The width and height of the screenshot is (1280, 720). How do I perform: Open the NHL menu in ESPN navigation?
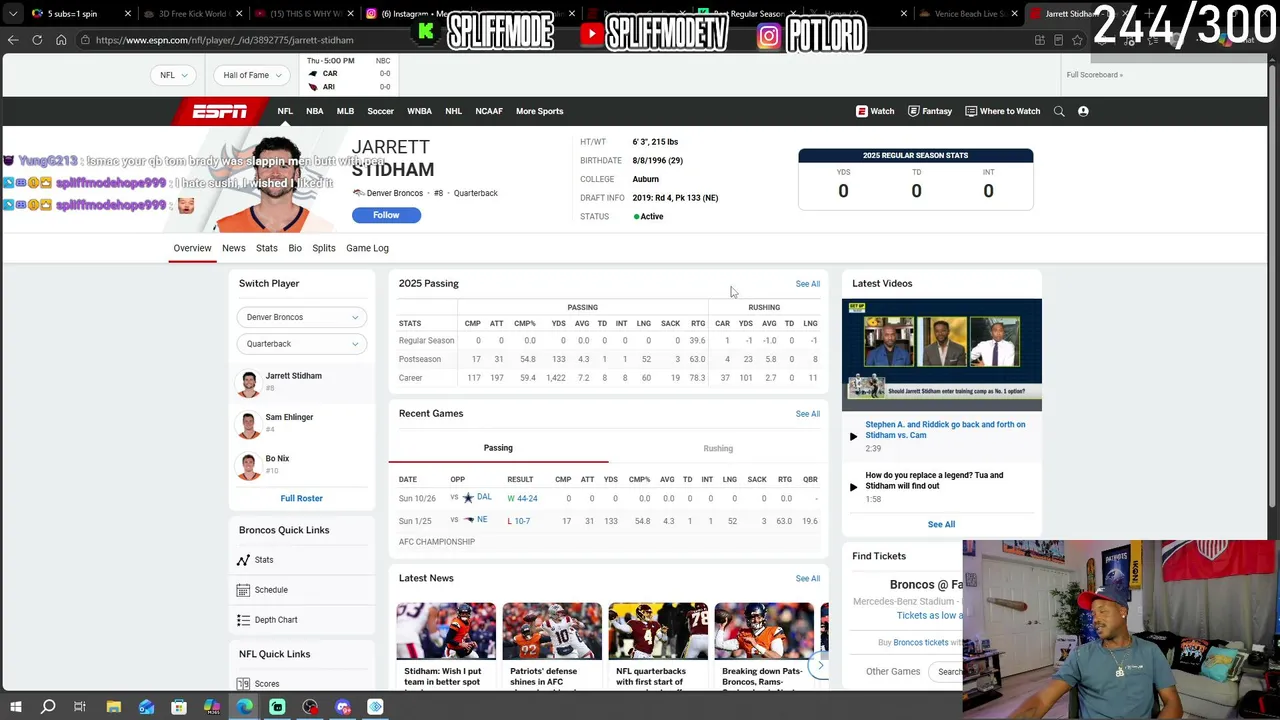[x=453, y=111]
